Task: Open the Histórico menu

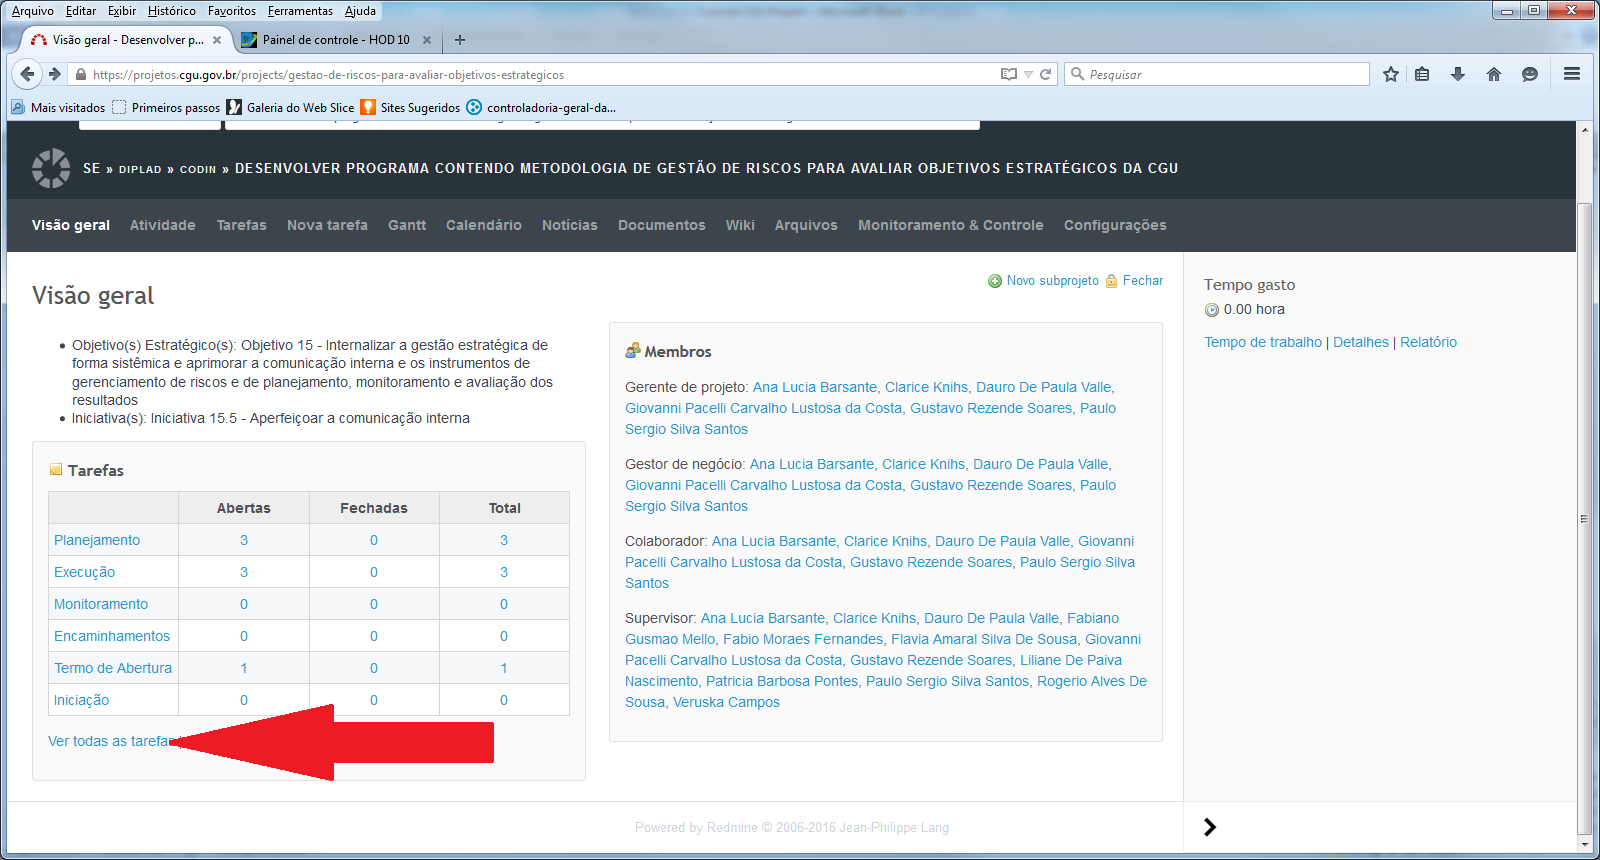Action: (171, 11)
